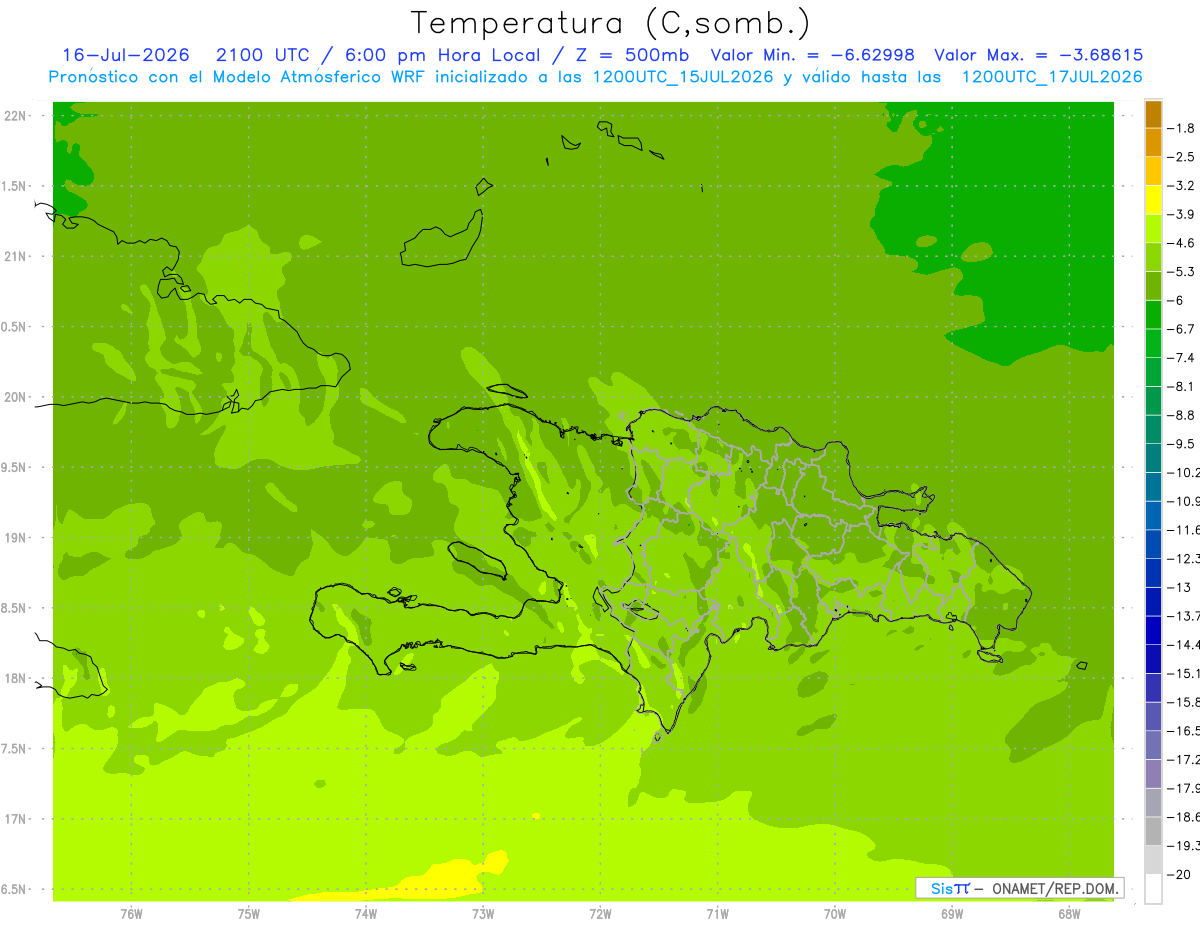Click the "72W" longitude label

[600, 914]
